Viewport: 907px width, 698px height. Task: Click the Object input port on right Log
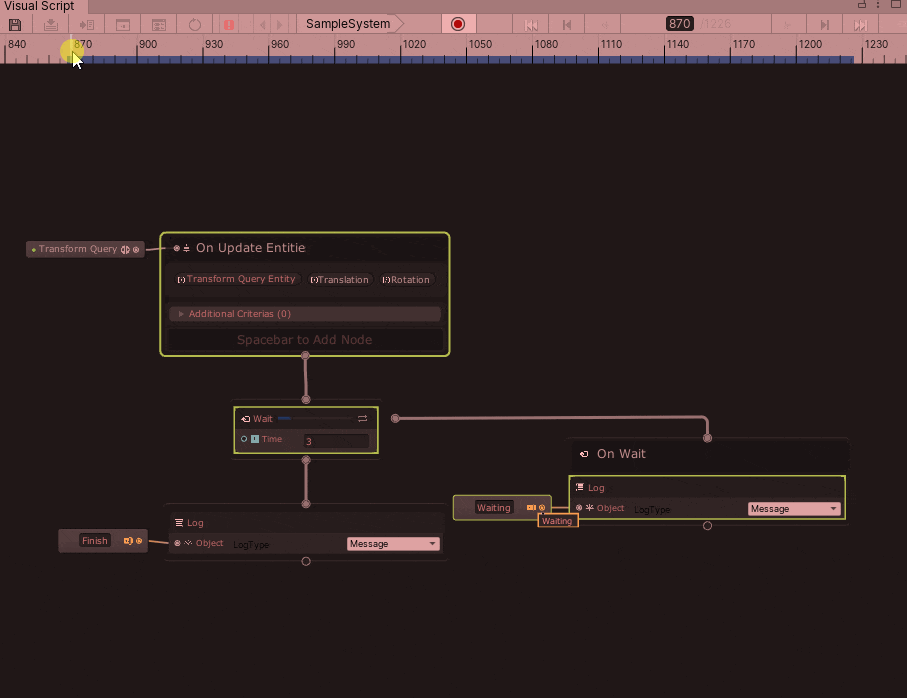point(579,508)
